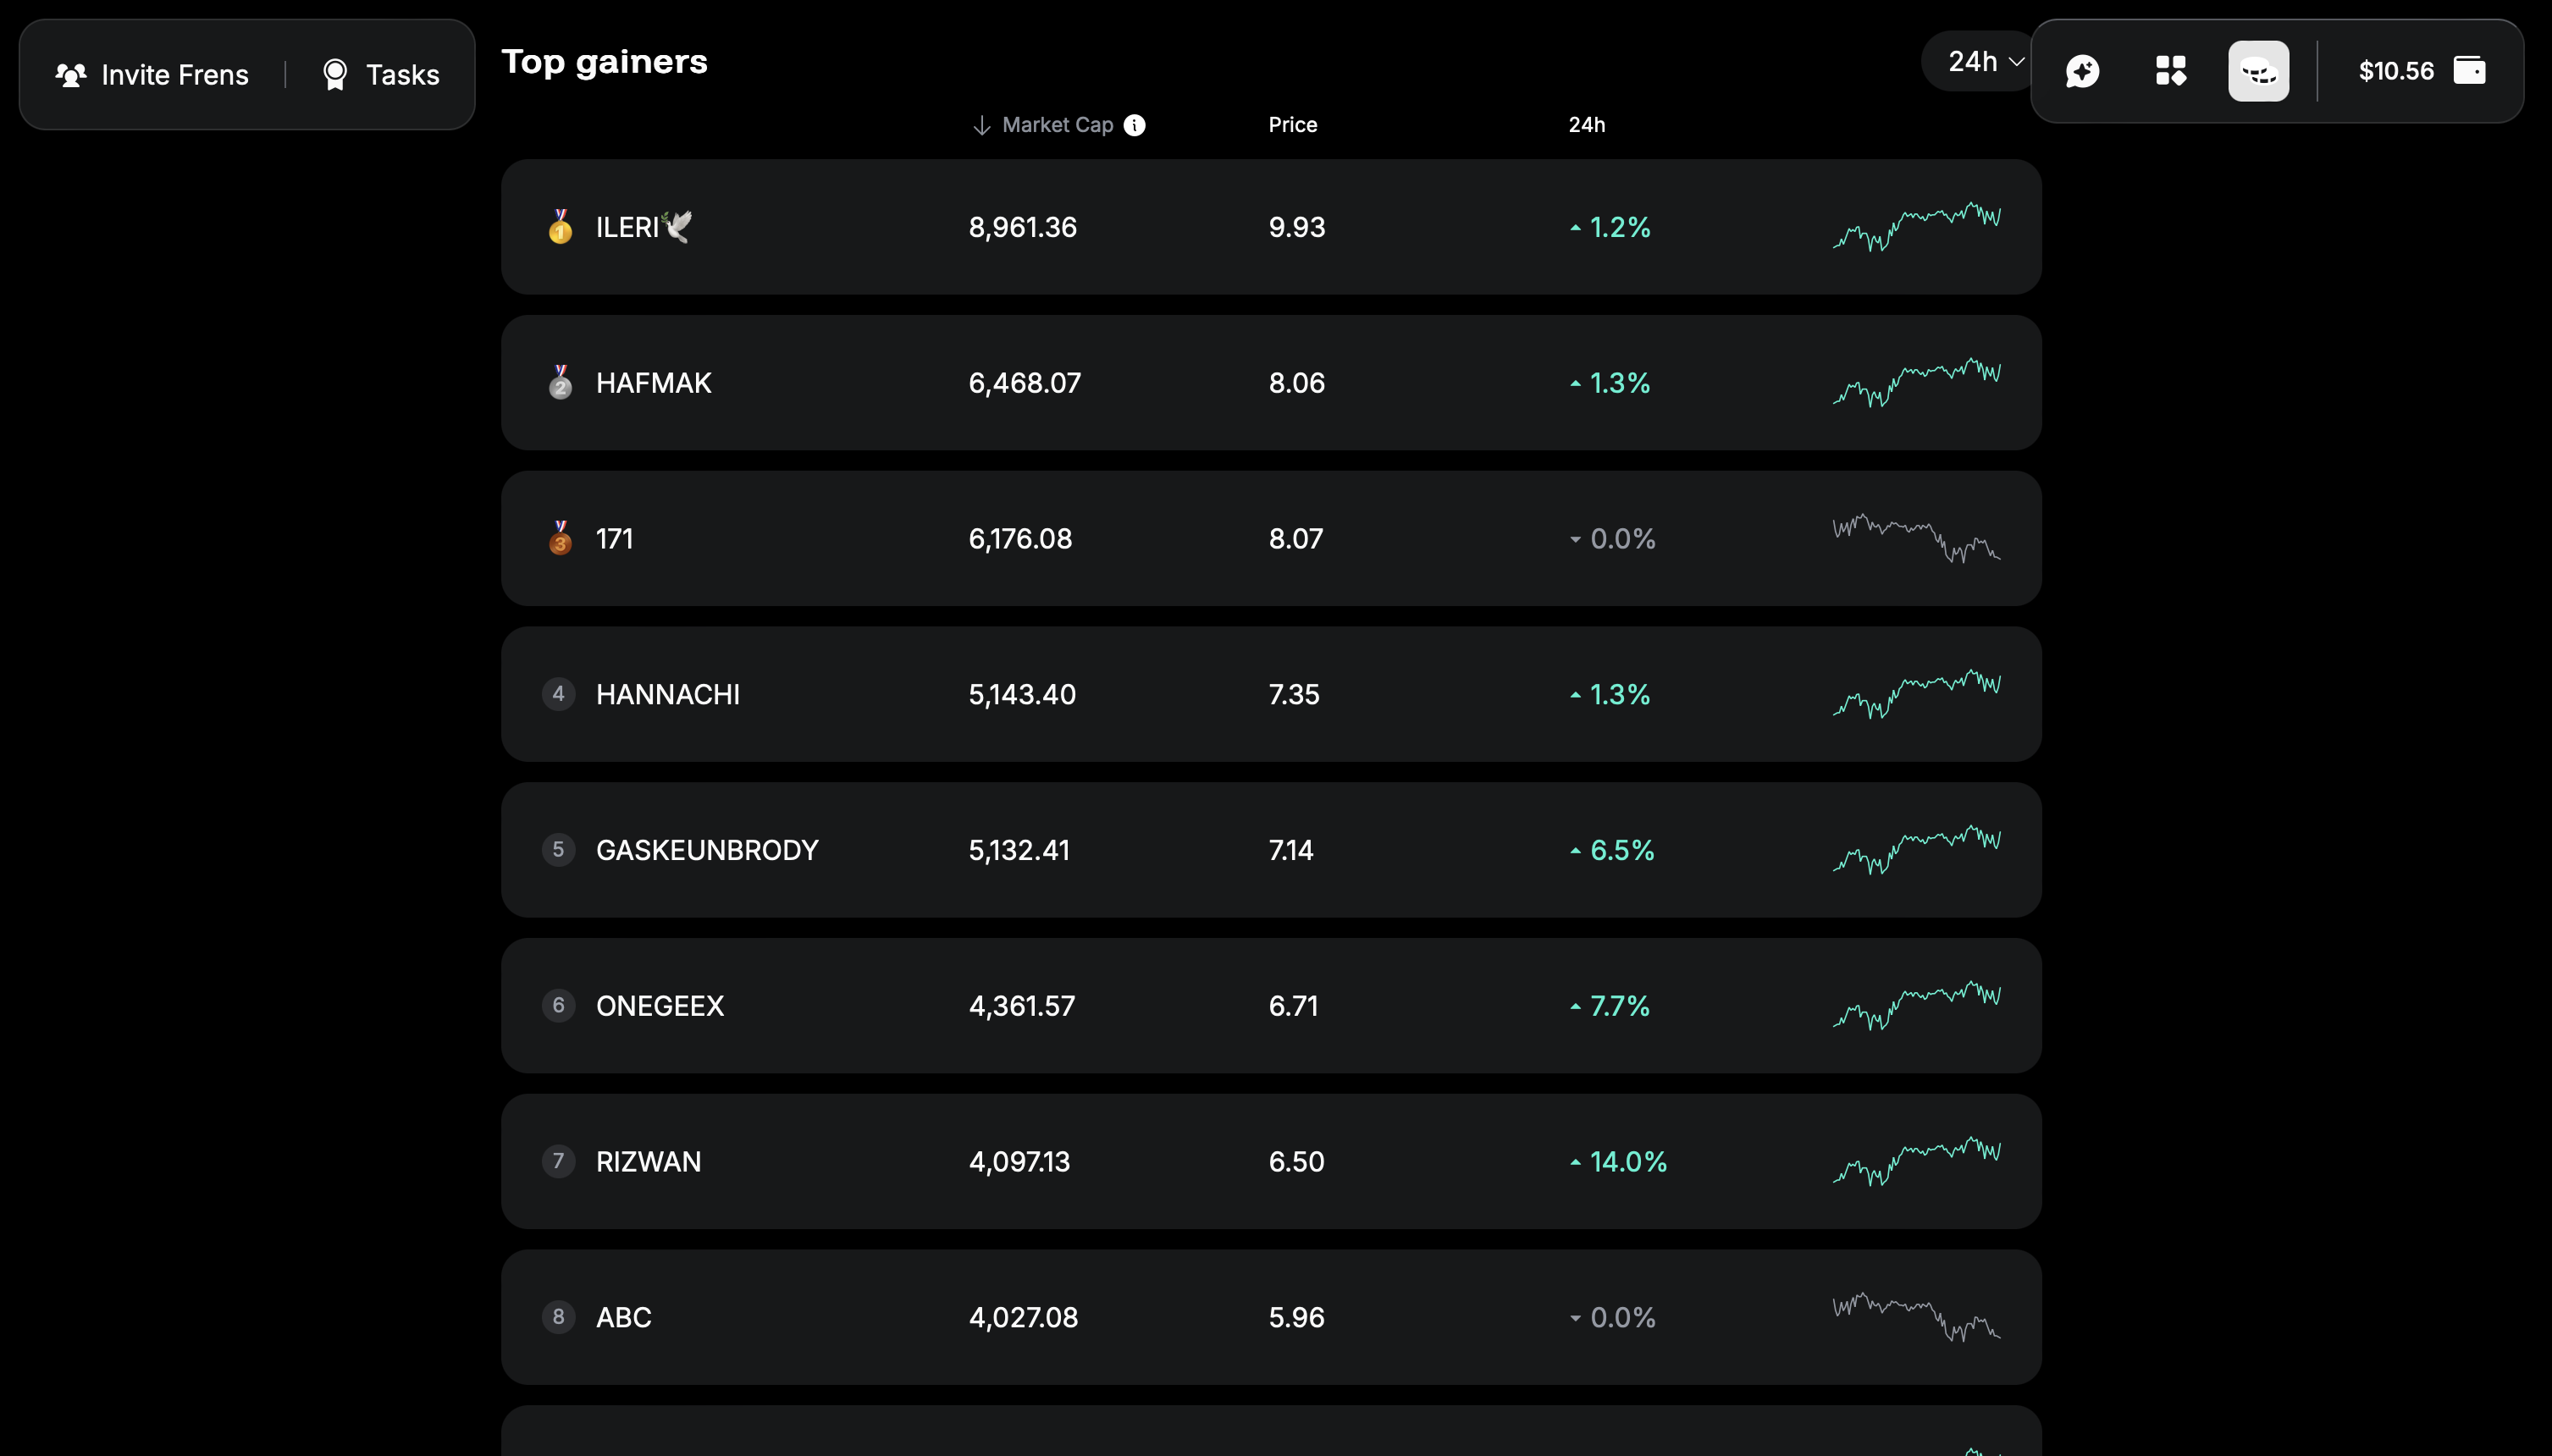The height and width of the screenshot is (1456, 2552).
Task: Click the $10.56 wallet balance
Action: (2395, 71)
